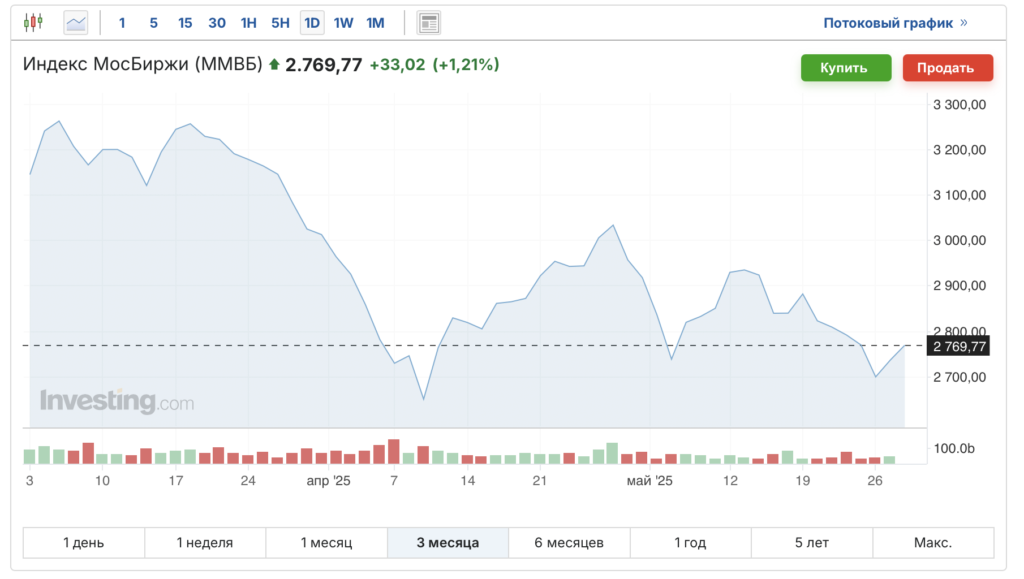Switch range to 1 месяц tab
Image resolution: width=1024 pixels, height=579 pixels.
[326, 543]
